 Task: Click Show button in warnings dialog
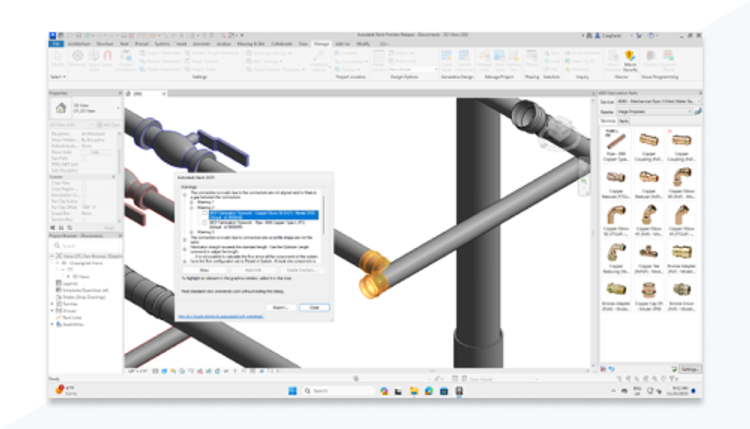[204, 270]
